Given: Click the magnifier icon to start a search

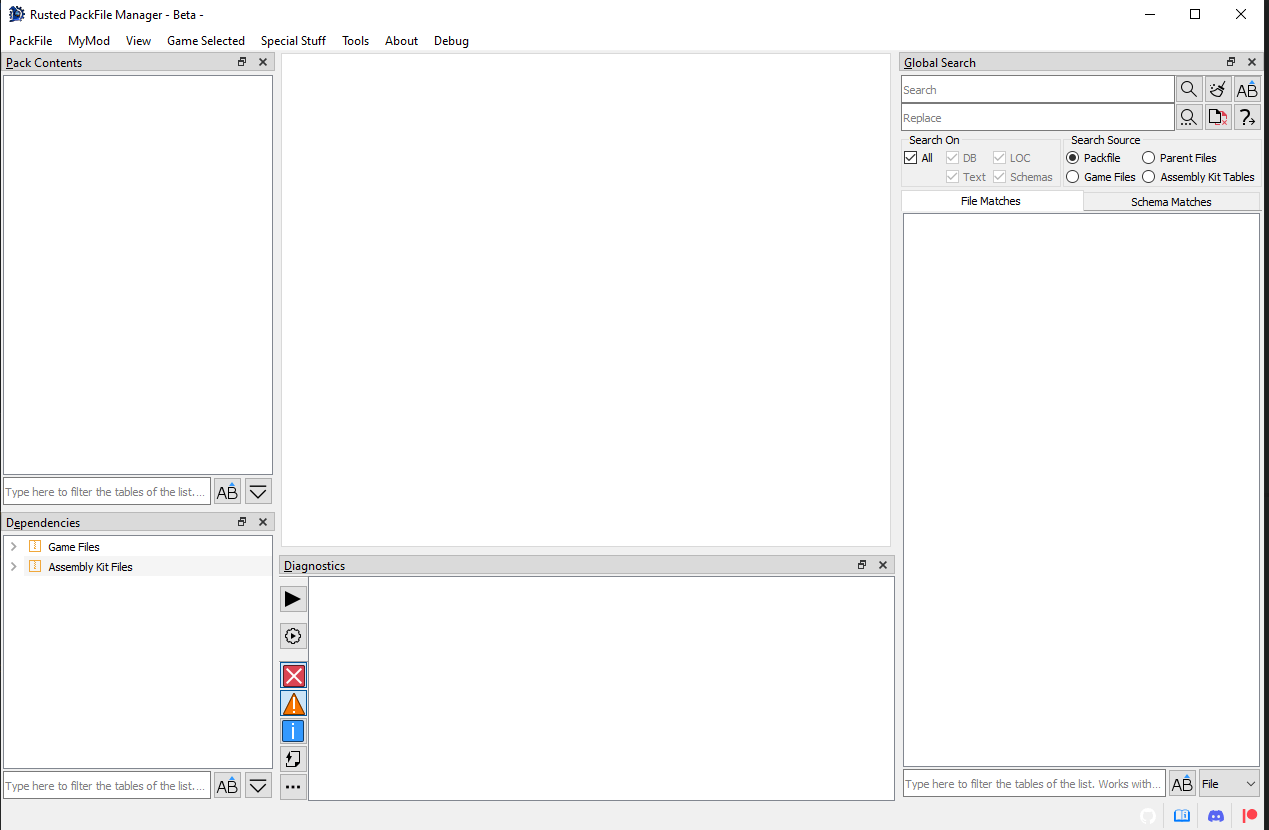Looking at the screenshot, I should [1188, 89].
